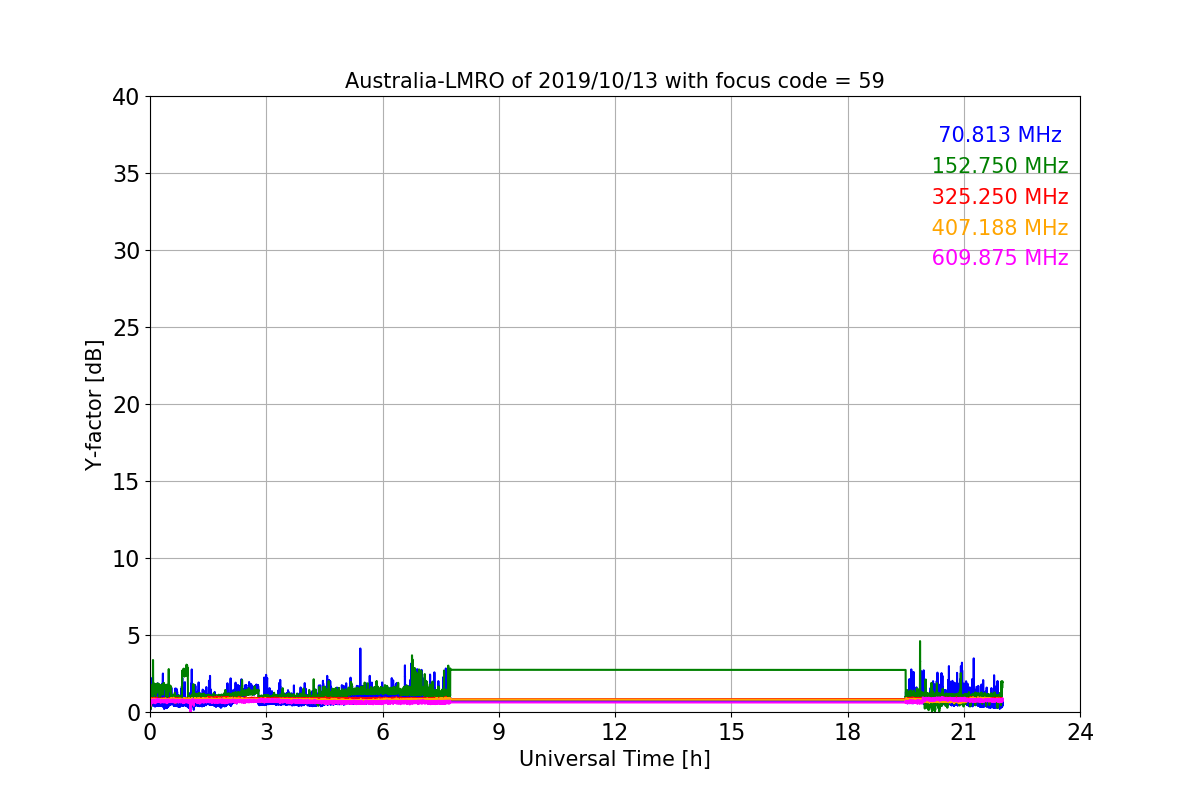Image resolution: width=1200 pixels, height=800 pixels.
Task: Select the 152.750 MHz legend label
Action: [x=1000, y=166]
